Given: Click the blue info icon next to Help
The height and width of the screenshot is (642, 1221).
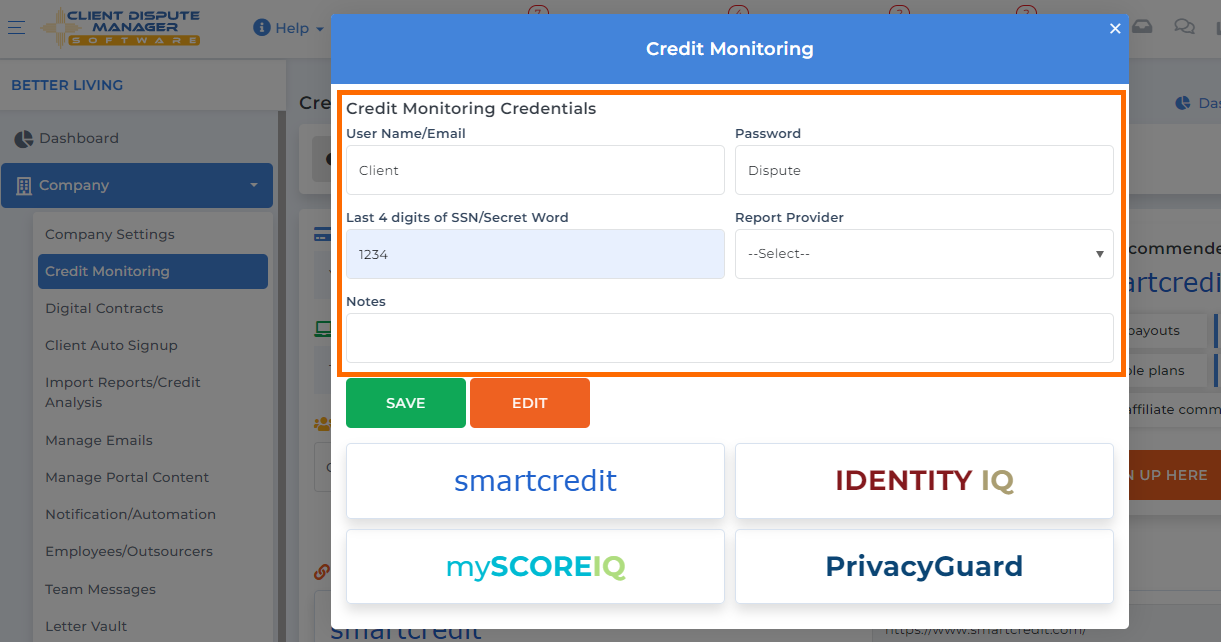Looking at the screenshot, I should 263,27.
